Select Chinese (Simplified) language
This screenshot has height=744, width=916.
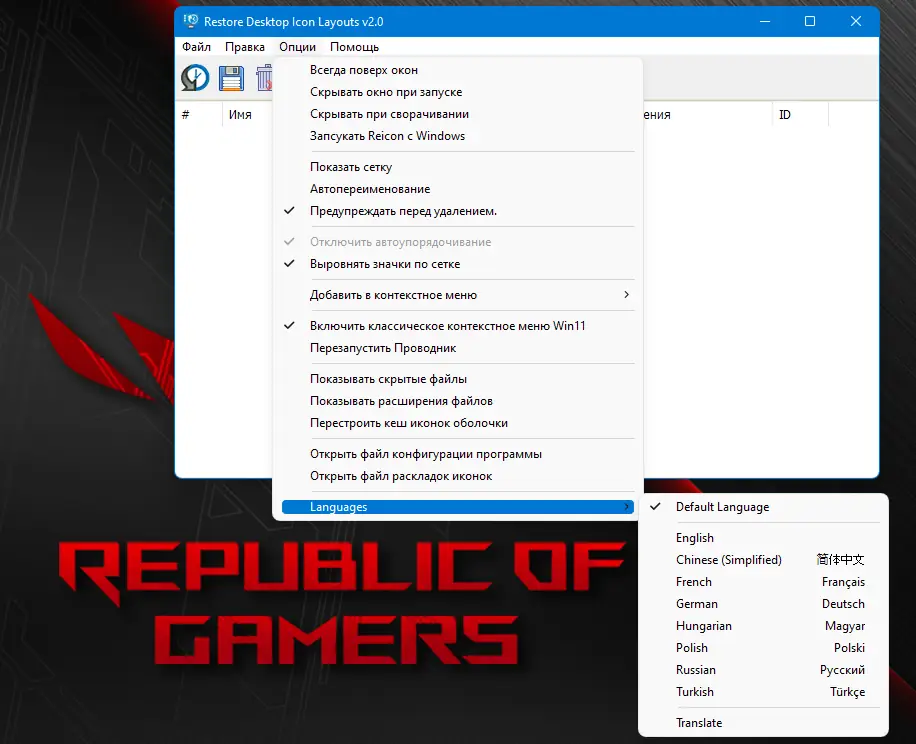(x=764, y=560)
